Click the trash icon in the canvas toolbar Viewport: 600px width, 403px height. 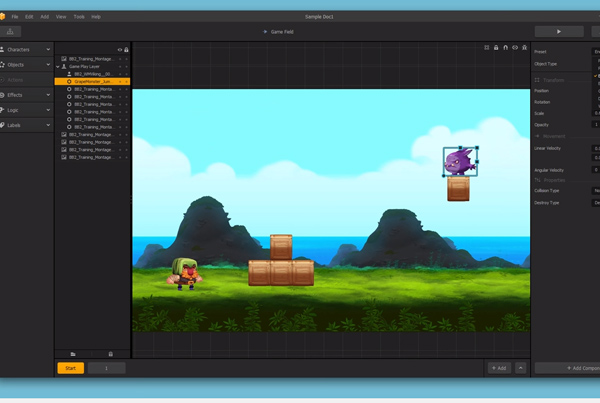click(525, 47)
